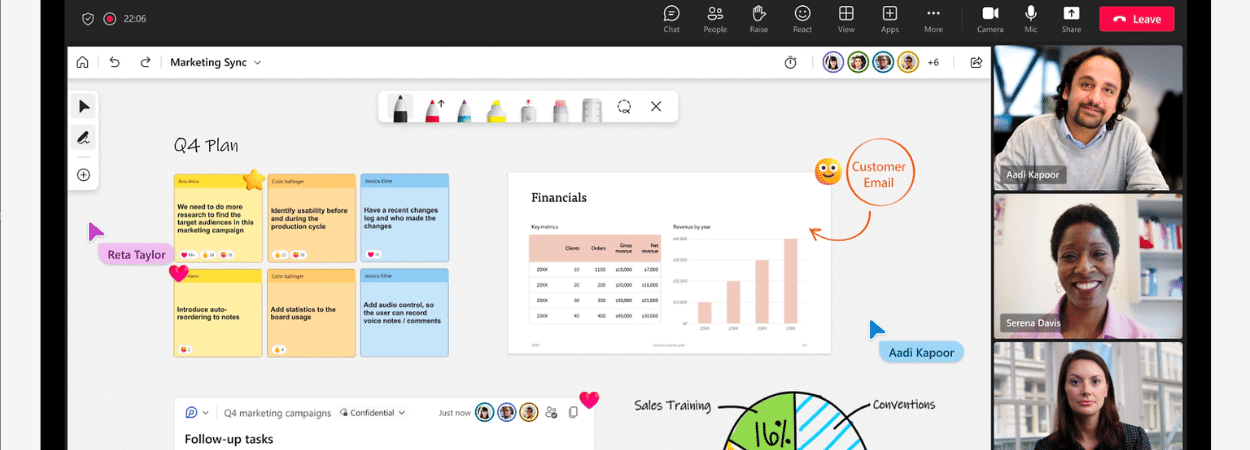The height and width of the screenshot is (450, 1250).
Task: Select the eraser tool
Action: (560, 108)
